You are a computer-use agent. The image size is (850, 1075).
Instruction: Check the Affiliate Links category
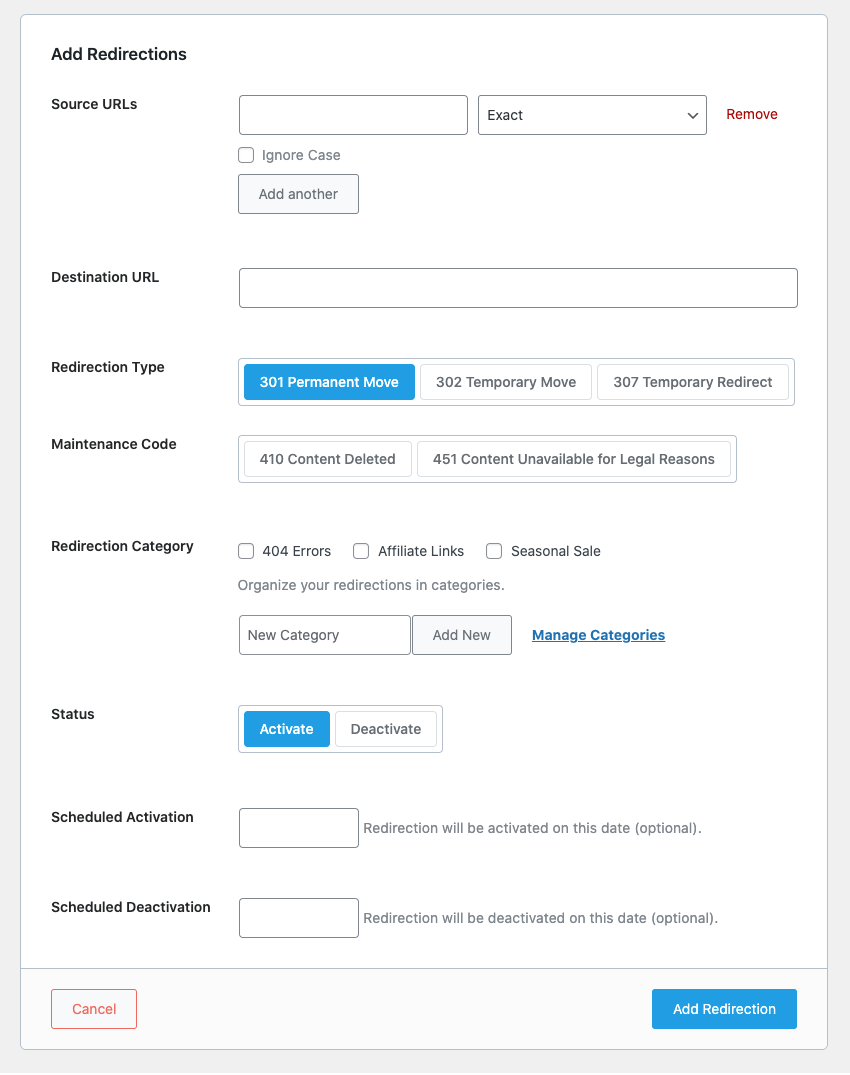coord(361,551)
